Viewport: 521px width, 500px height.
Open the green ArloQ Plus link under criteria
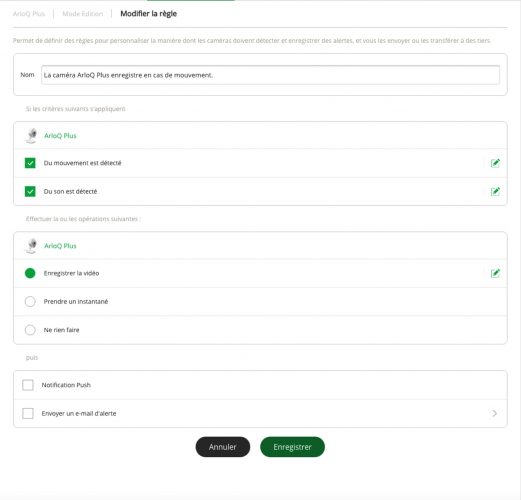click(x=60, y=136)
